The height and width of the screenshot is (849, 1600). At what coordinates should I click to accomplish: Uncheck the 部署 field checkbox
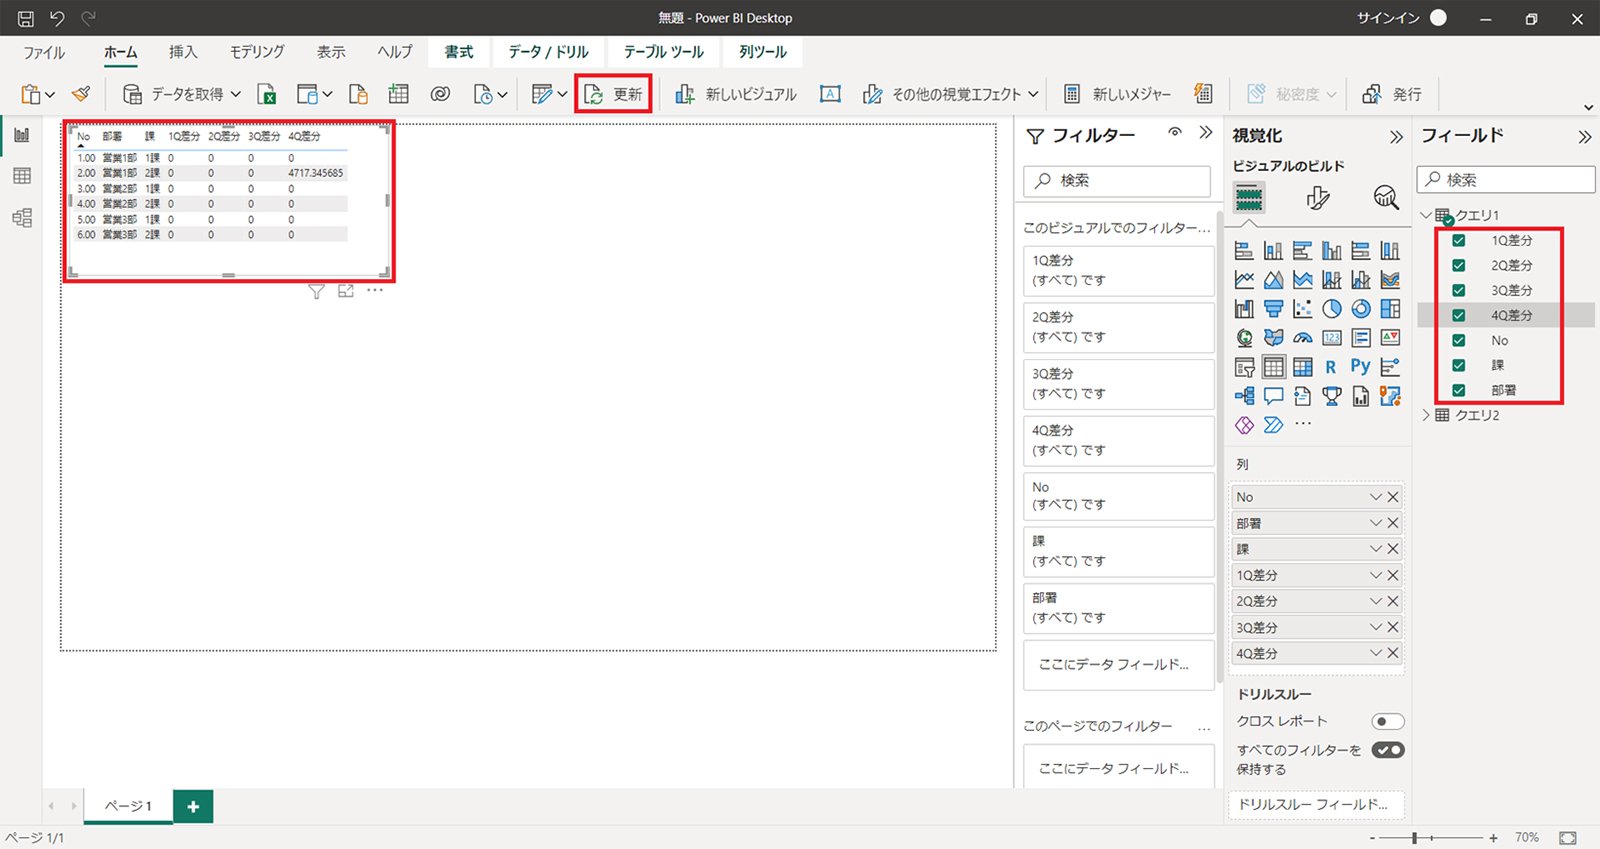tap(1459, 390)
